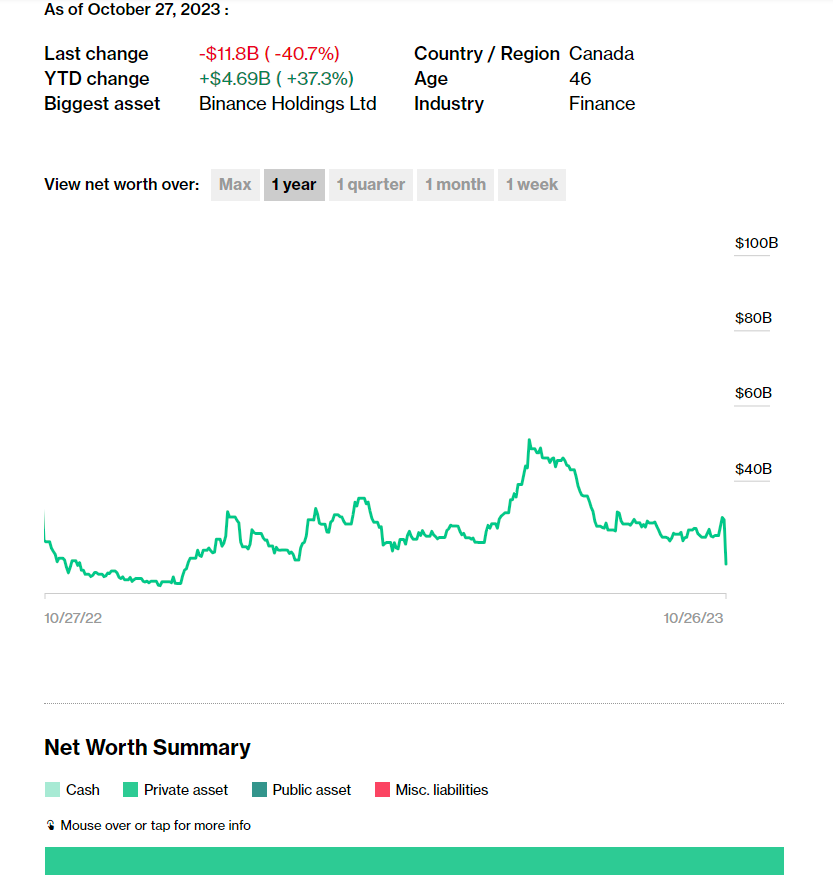Click the sharp drop at chart's end

point(725,550)
